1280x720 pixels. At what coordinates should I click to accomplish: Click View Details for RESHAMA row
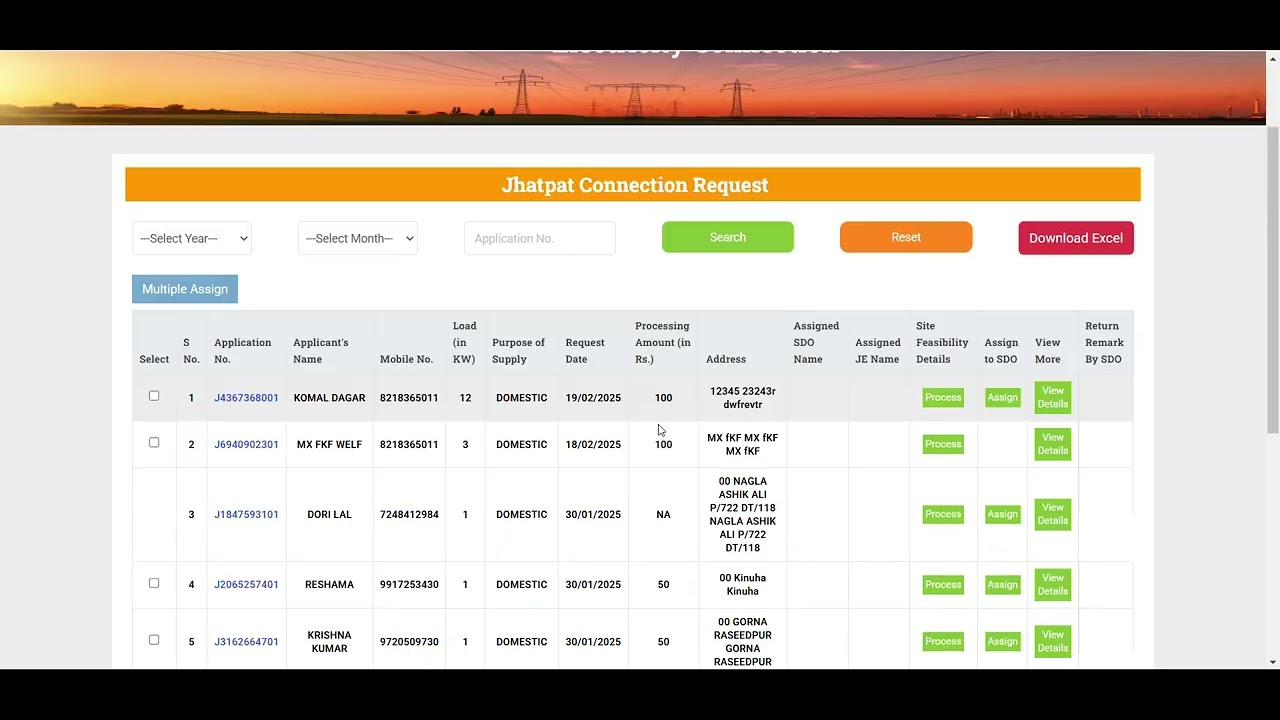click(1053, 584)
